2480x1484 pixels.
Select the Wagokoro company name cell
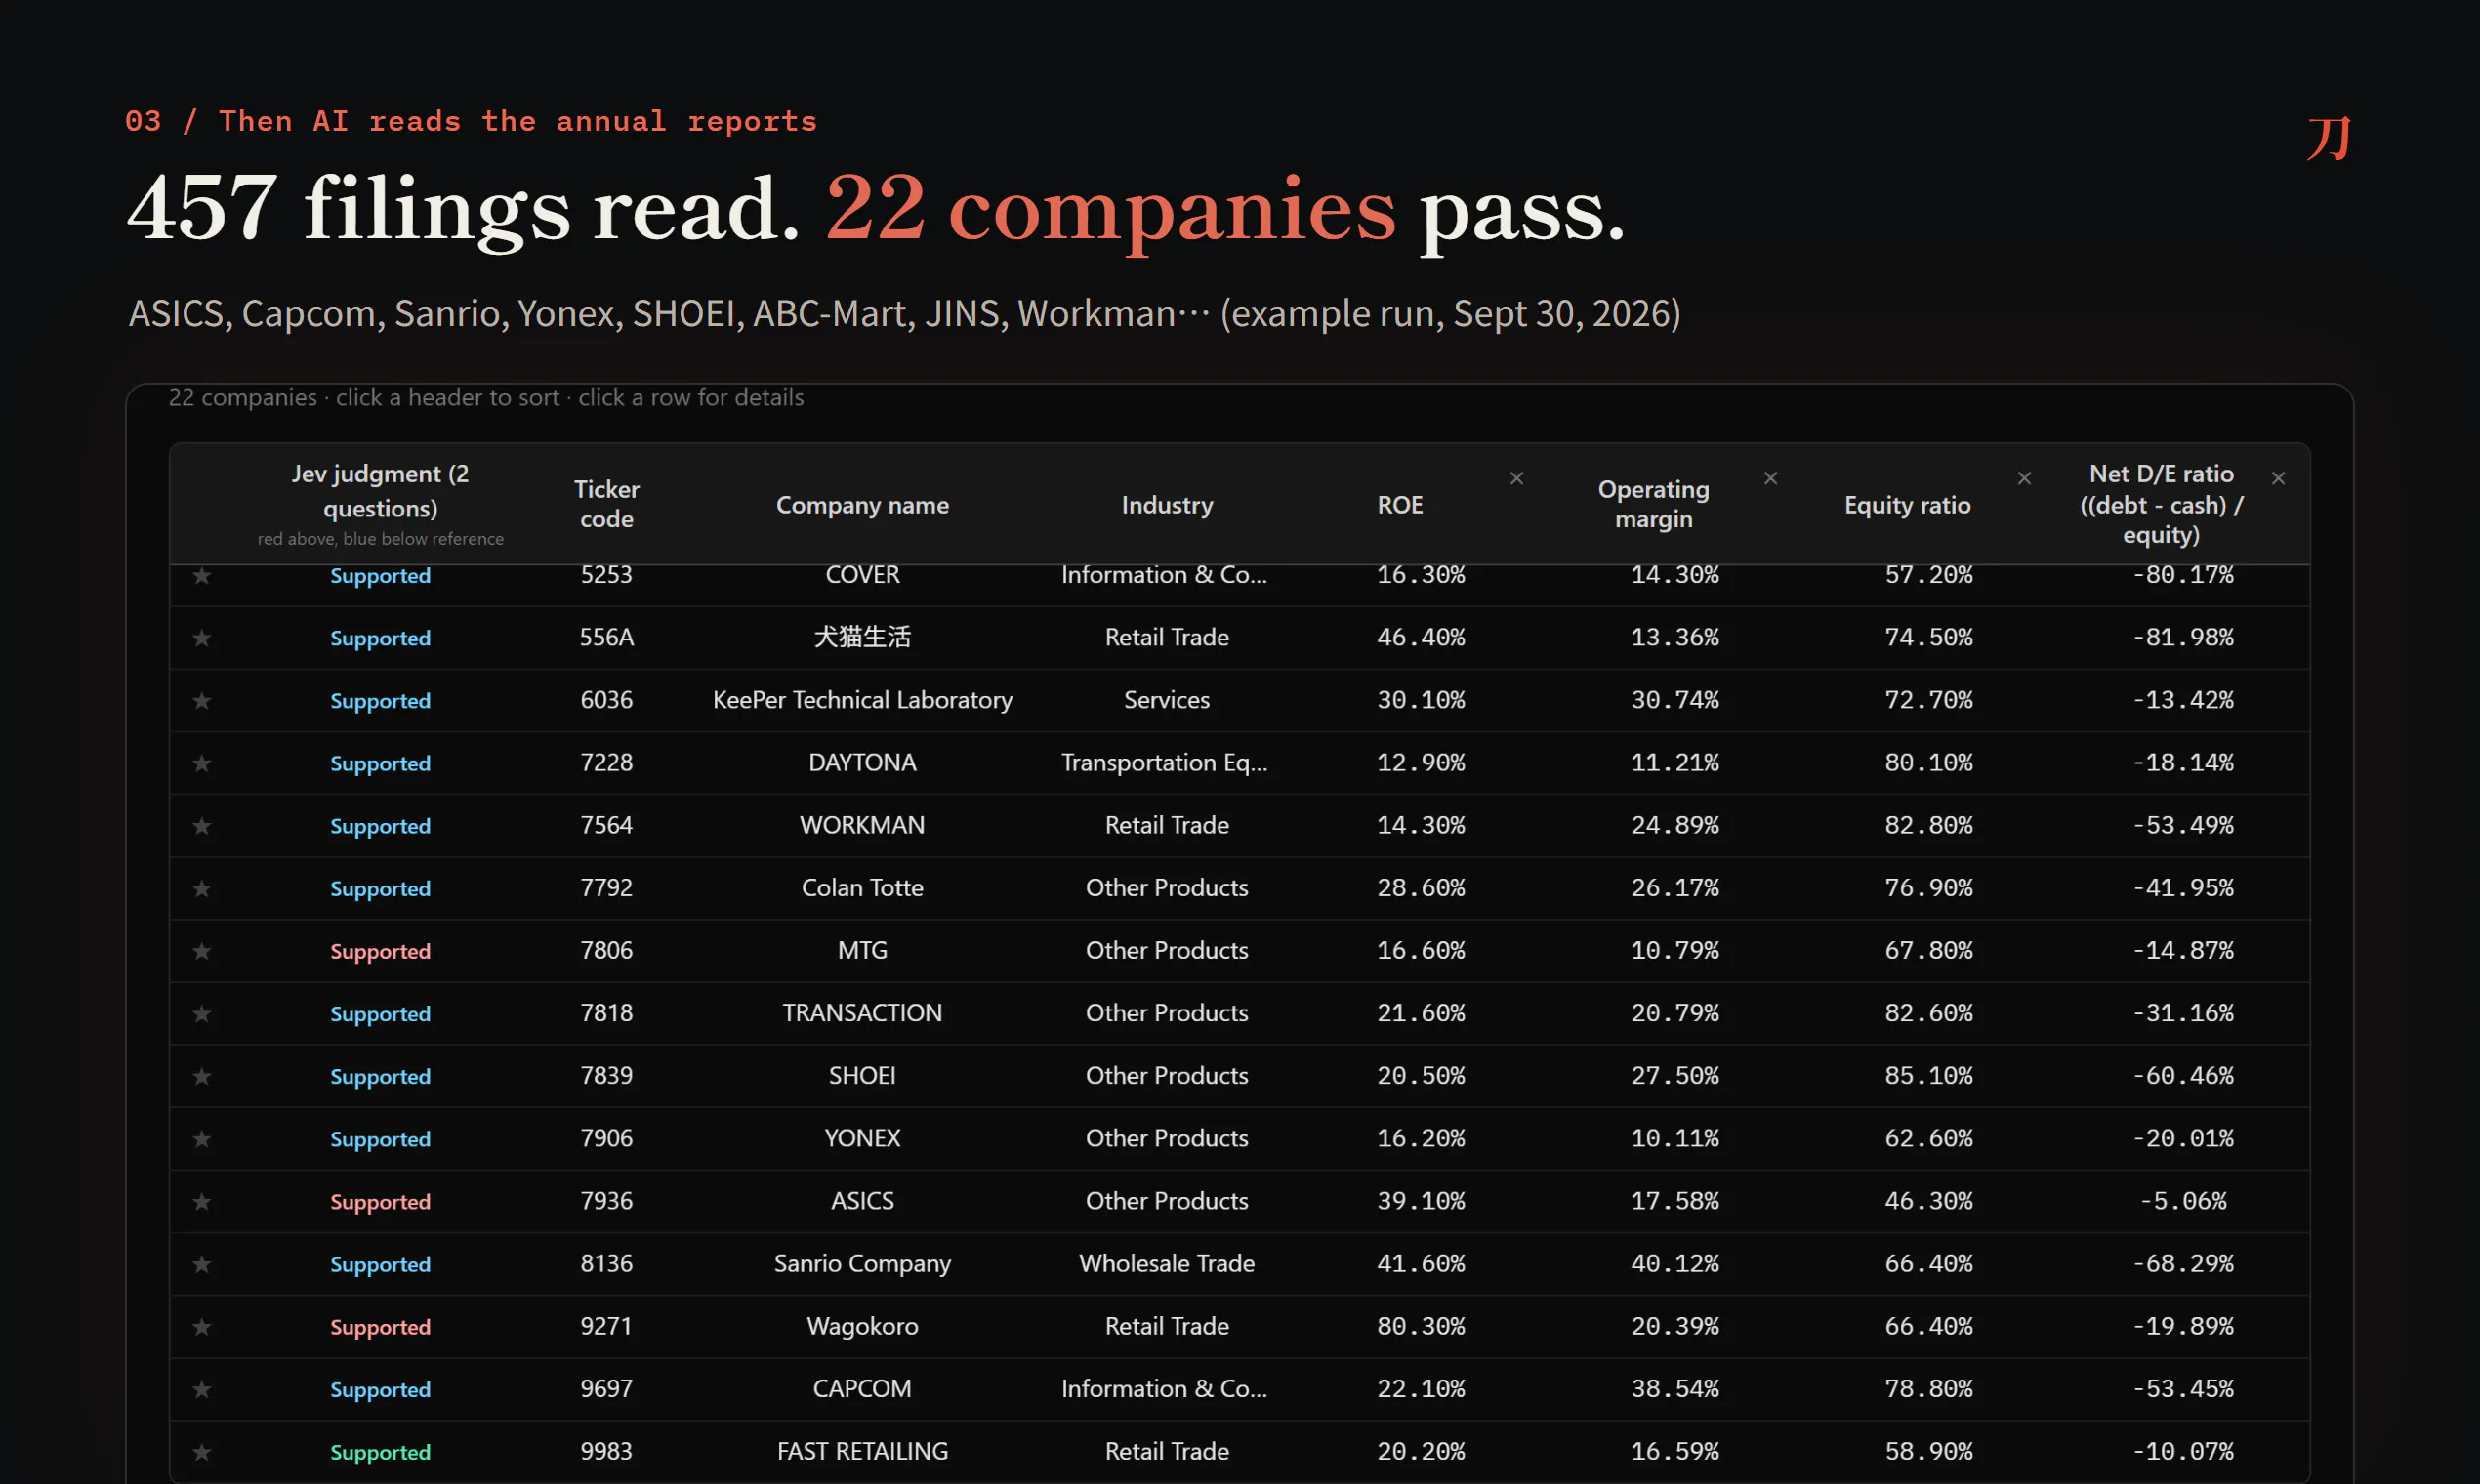point(862,1326)
